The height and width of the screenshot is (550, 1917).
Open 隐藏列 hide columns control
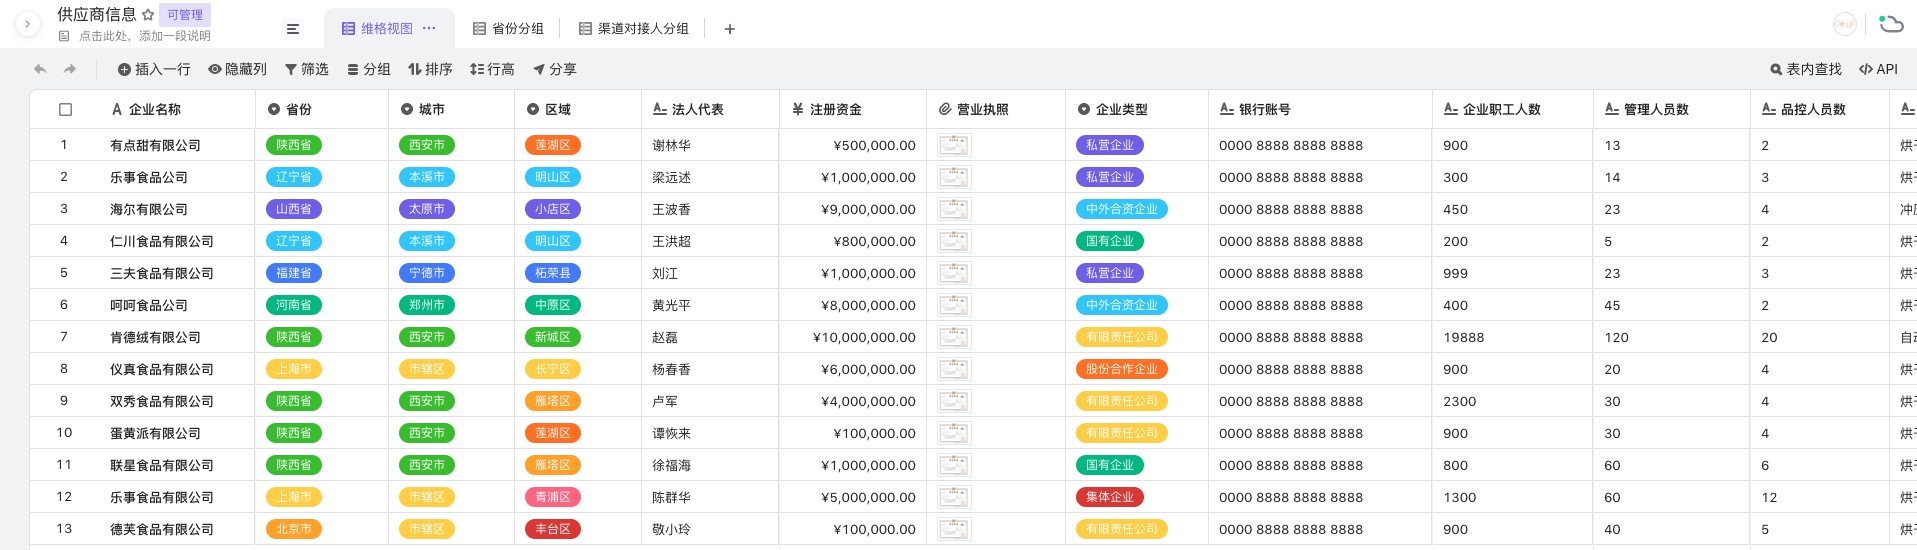point(237,69)
